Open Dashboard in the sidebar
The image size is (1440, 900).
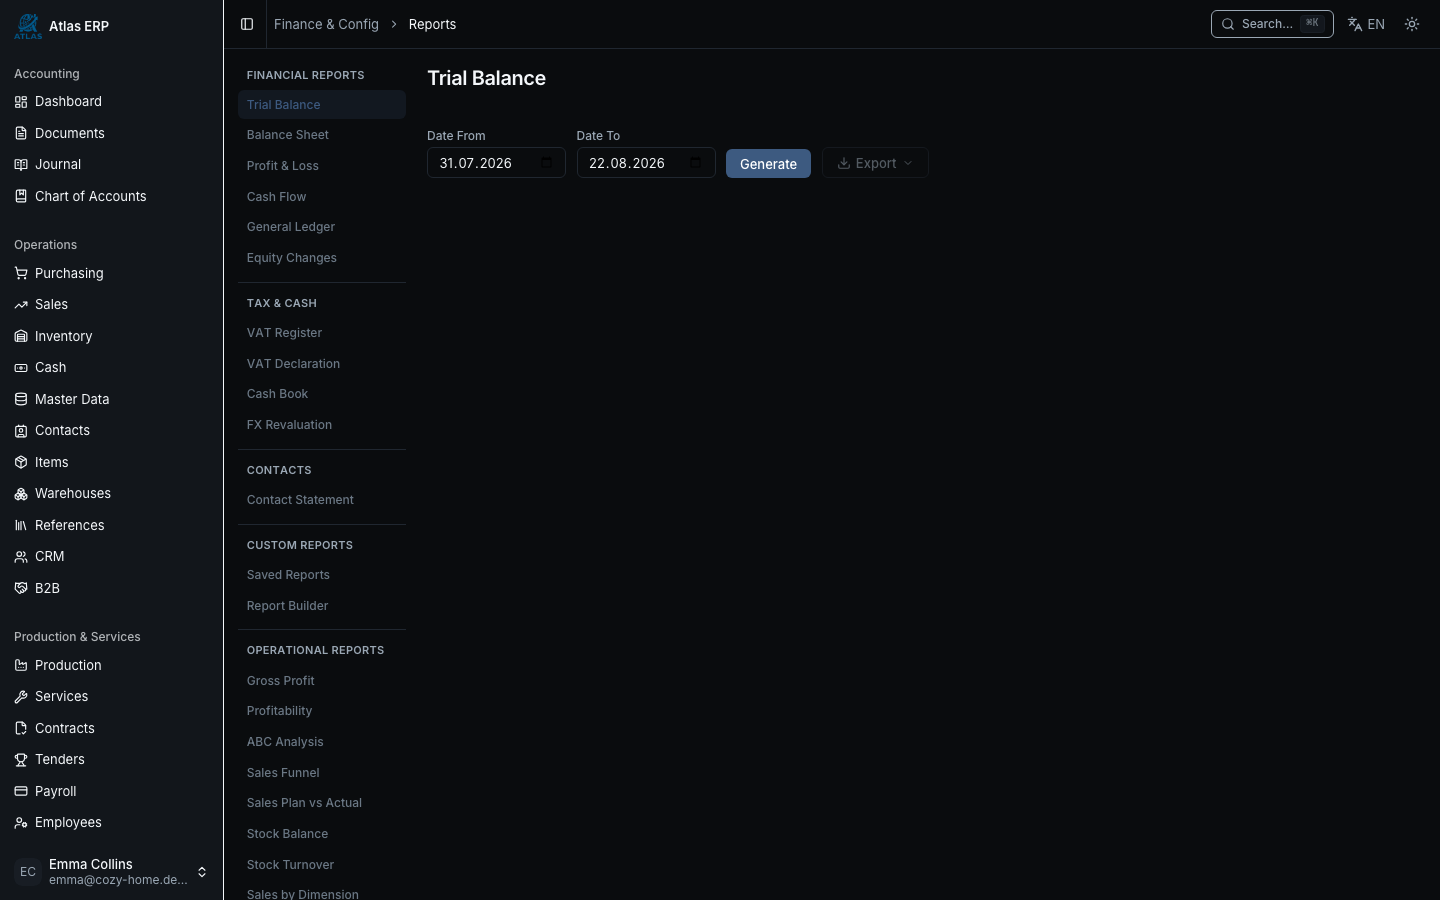(x=111, y=101)
